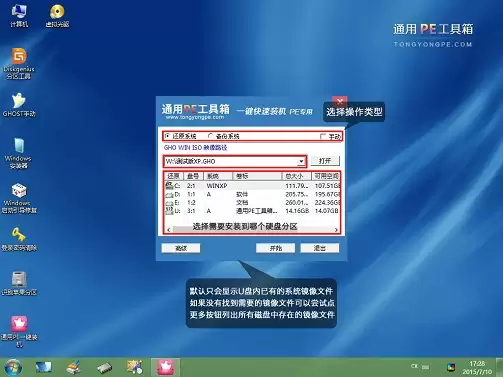Viewport: 503px width, 377px height.
Task: Select the D: 软件 partition row
Action: coord(252,194)
